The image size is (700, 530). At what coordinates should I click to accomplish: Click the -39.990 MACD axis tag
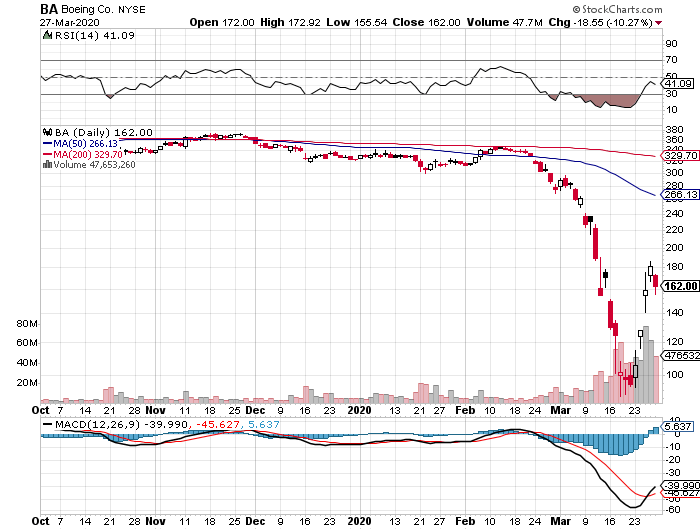point(680,485)
